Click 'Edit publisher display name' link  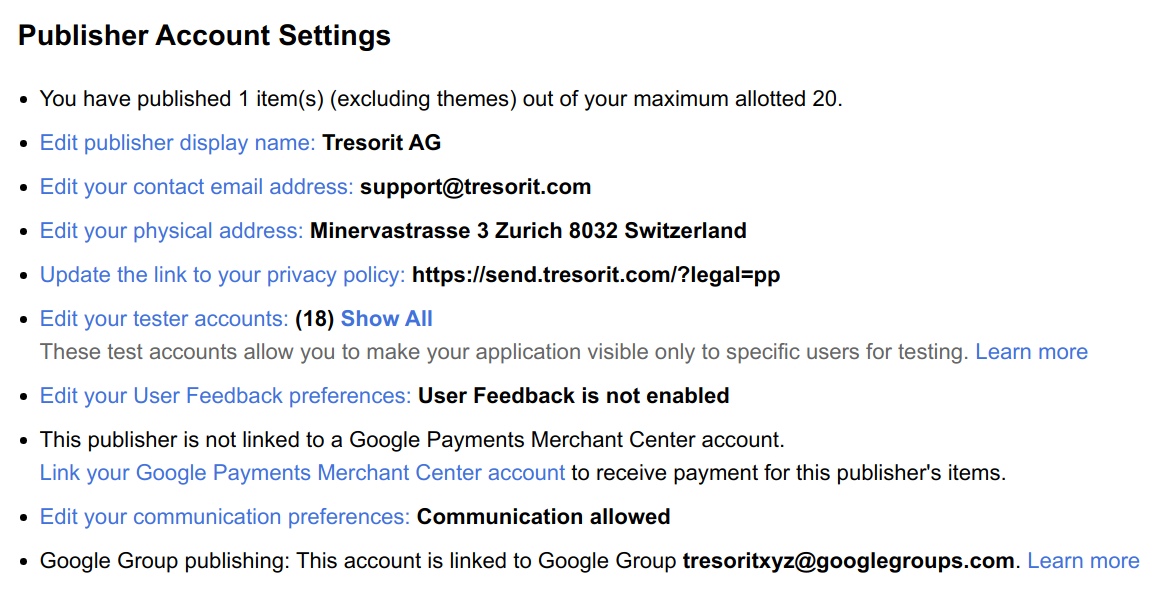pos(177,143)
